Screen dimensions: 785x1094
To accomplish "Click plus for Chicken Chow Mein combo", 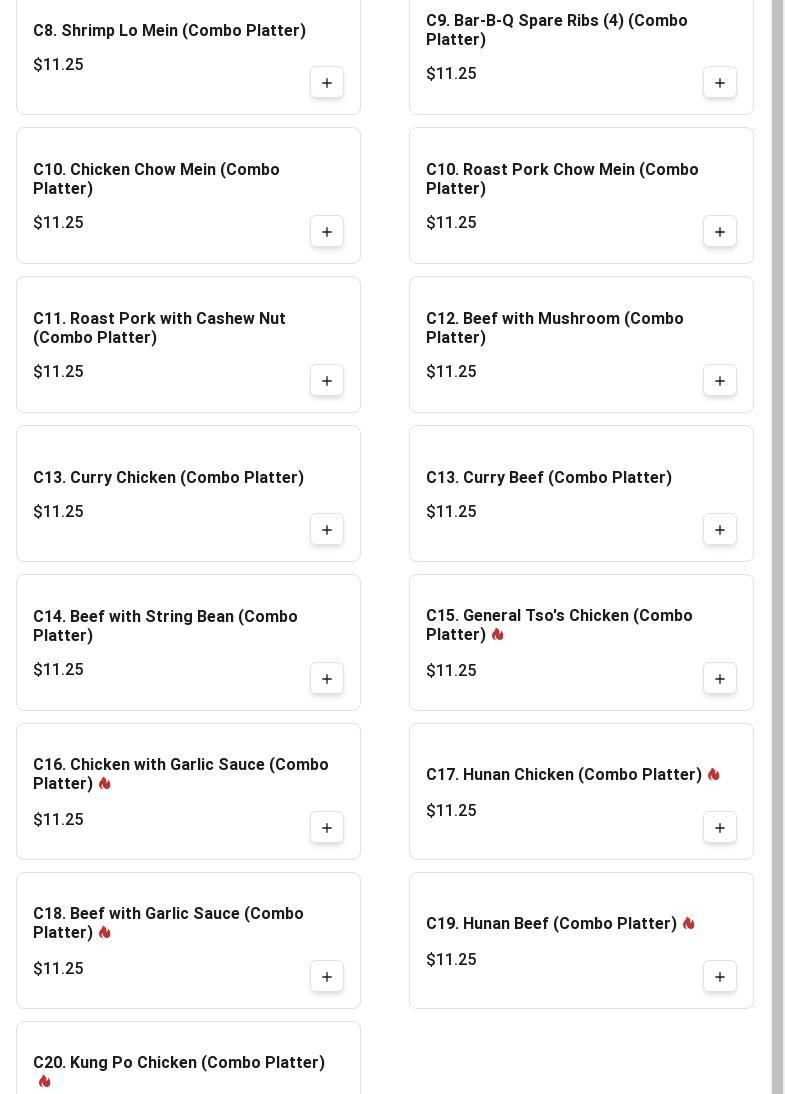I will [327, 232].
